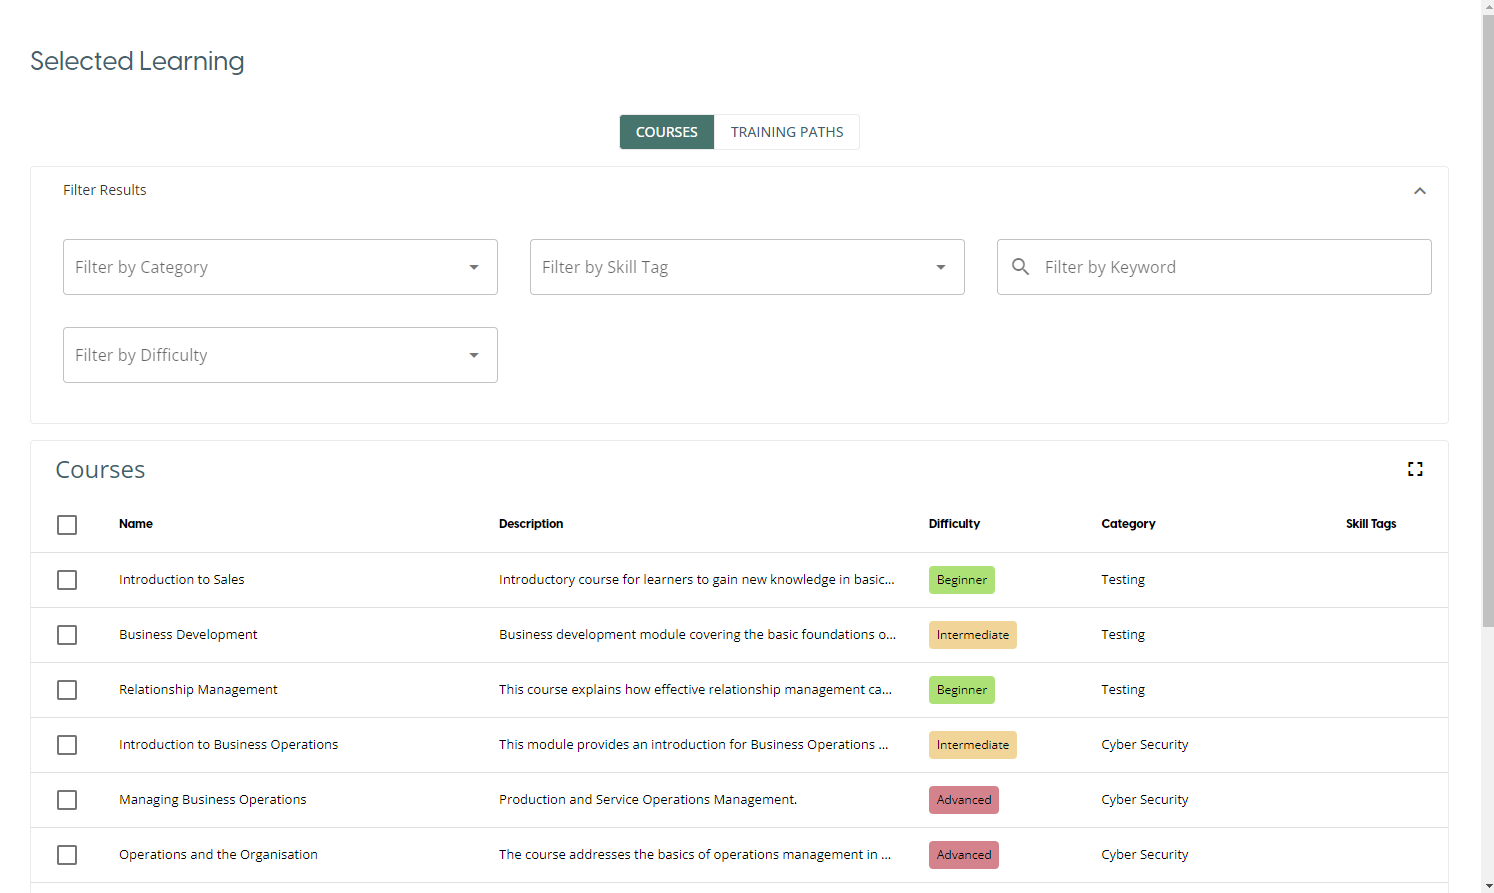The width and height of the screenshot is (1494, 893).
Task: Toggle the Managing Business Operations checkbox
Action: point(67,800)
